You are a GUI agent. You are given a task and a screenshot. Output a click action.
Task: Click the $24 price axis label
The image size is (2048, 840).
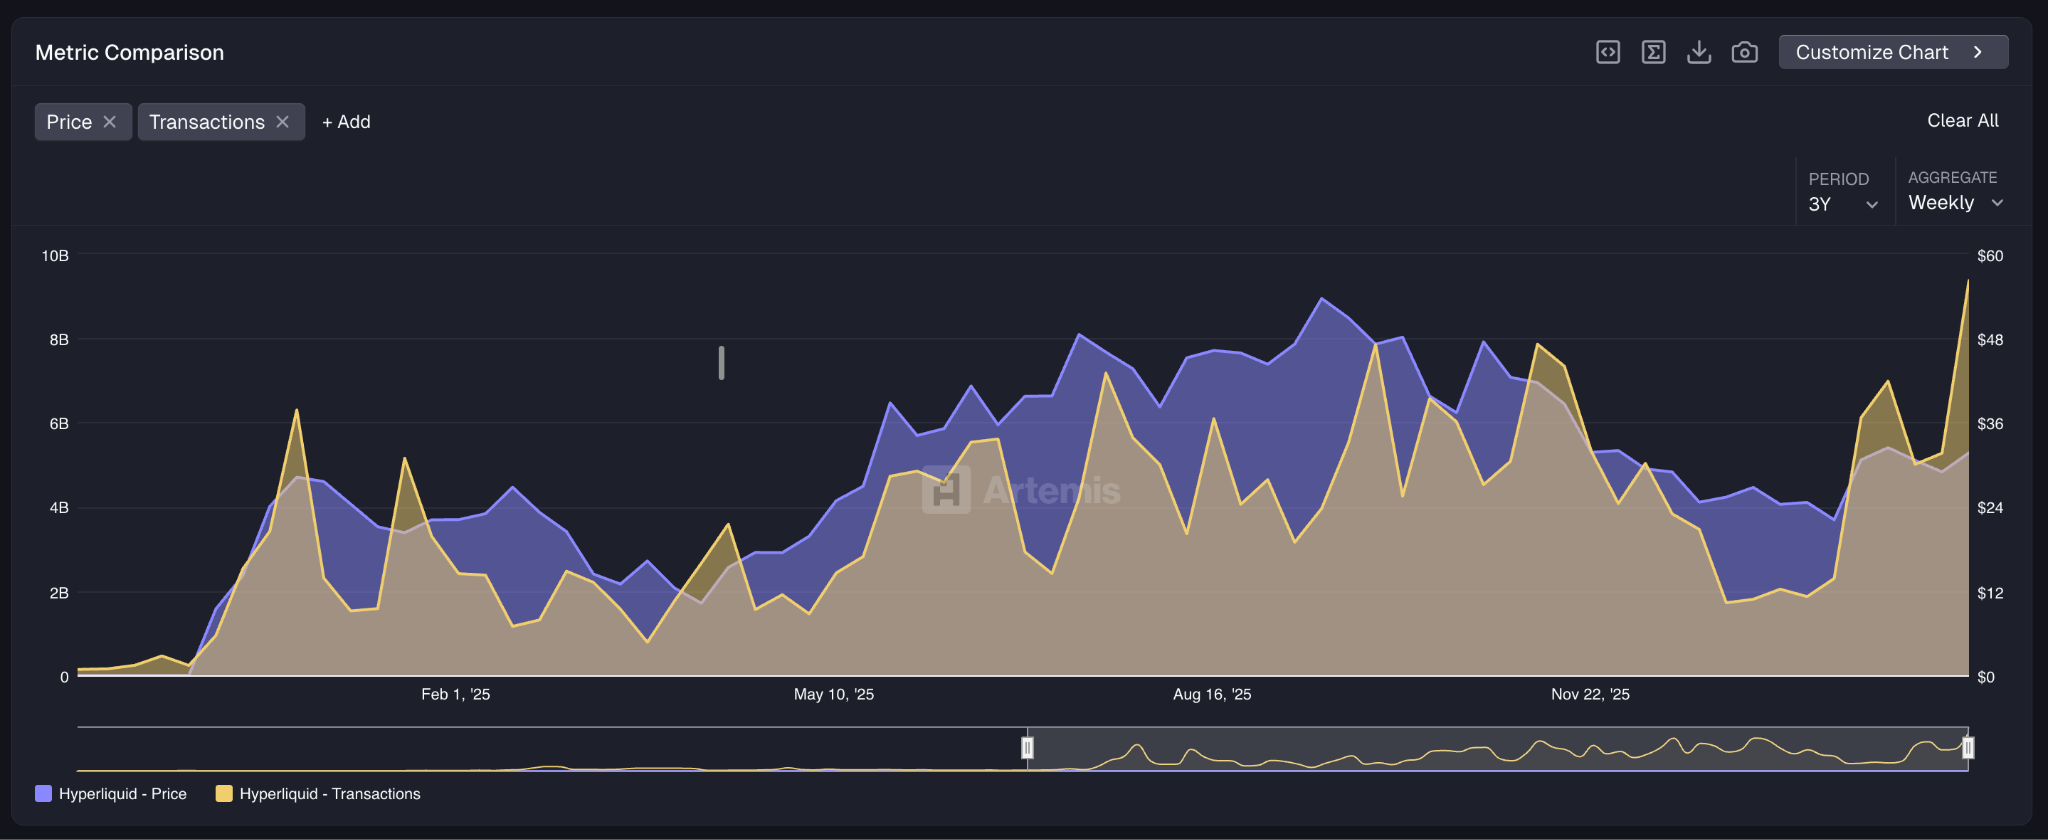point(1990,508)
